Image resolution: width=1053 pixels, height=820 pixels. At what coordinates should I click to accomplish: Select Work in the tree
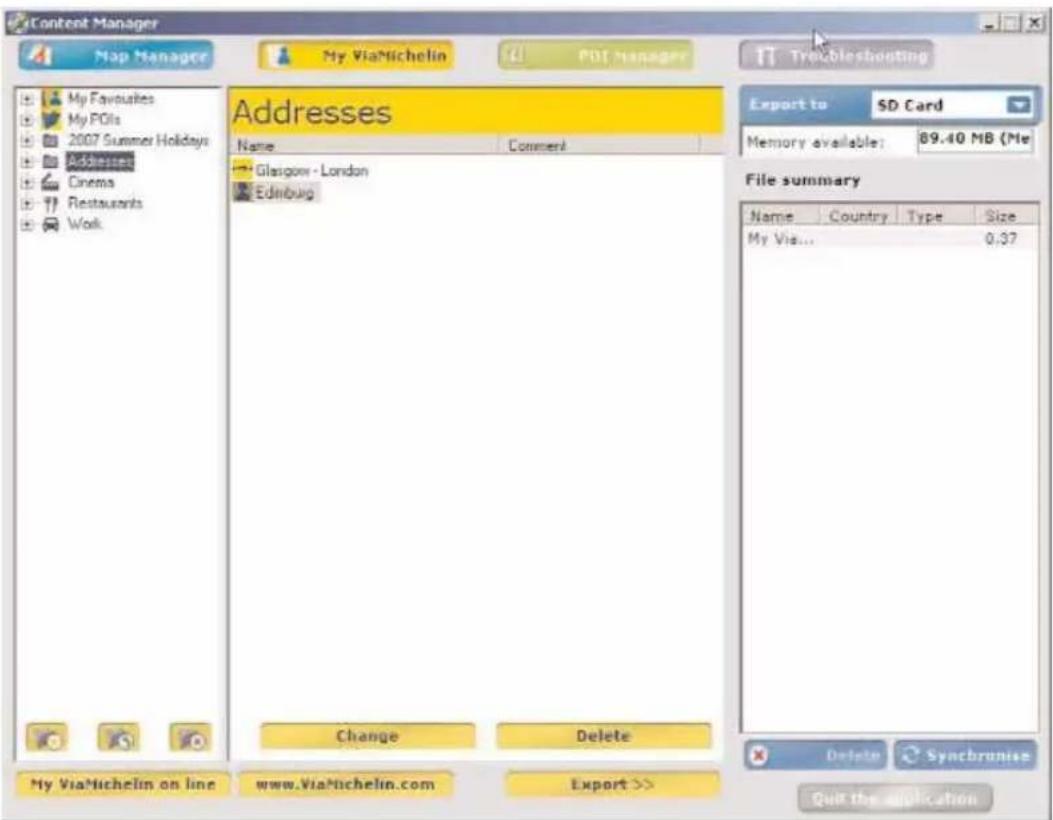pyautogui.click(x=85, y=224)
